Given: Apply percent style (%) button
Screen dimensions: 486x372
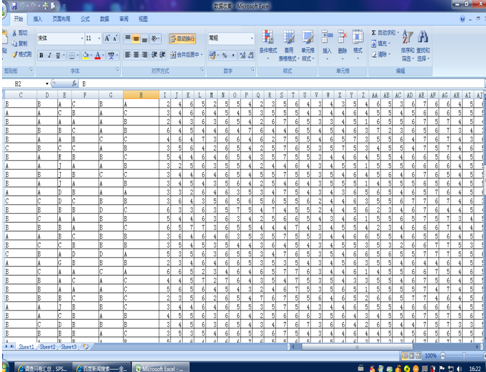Looking at the screenshot, I should [224, 55].
